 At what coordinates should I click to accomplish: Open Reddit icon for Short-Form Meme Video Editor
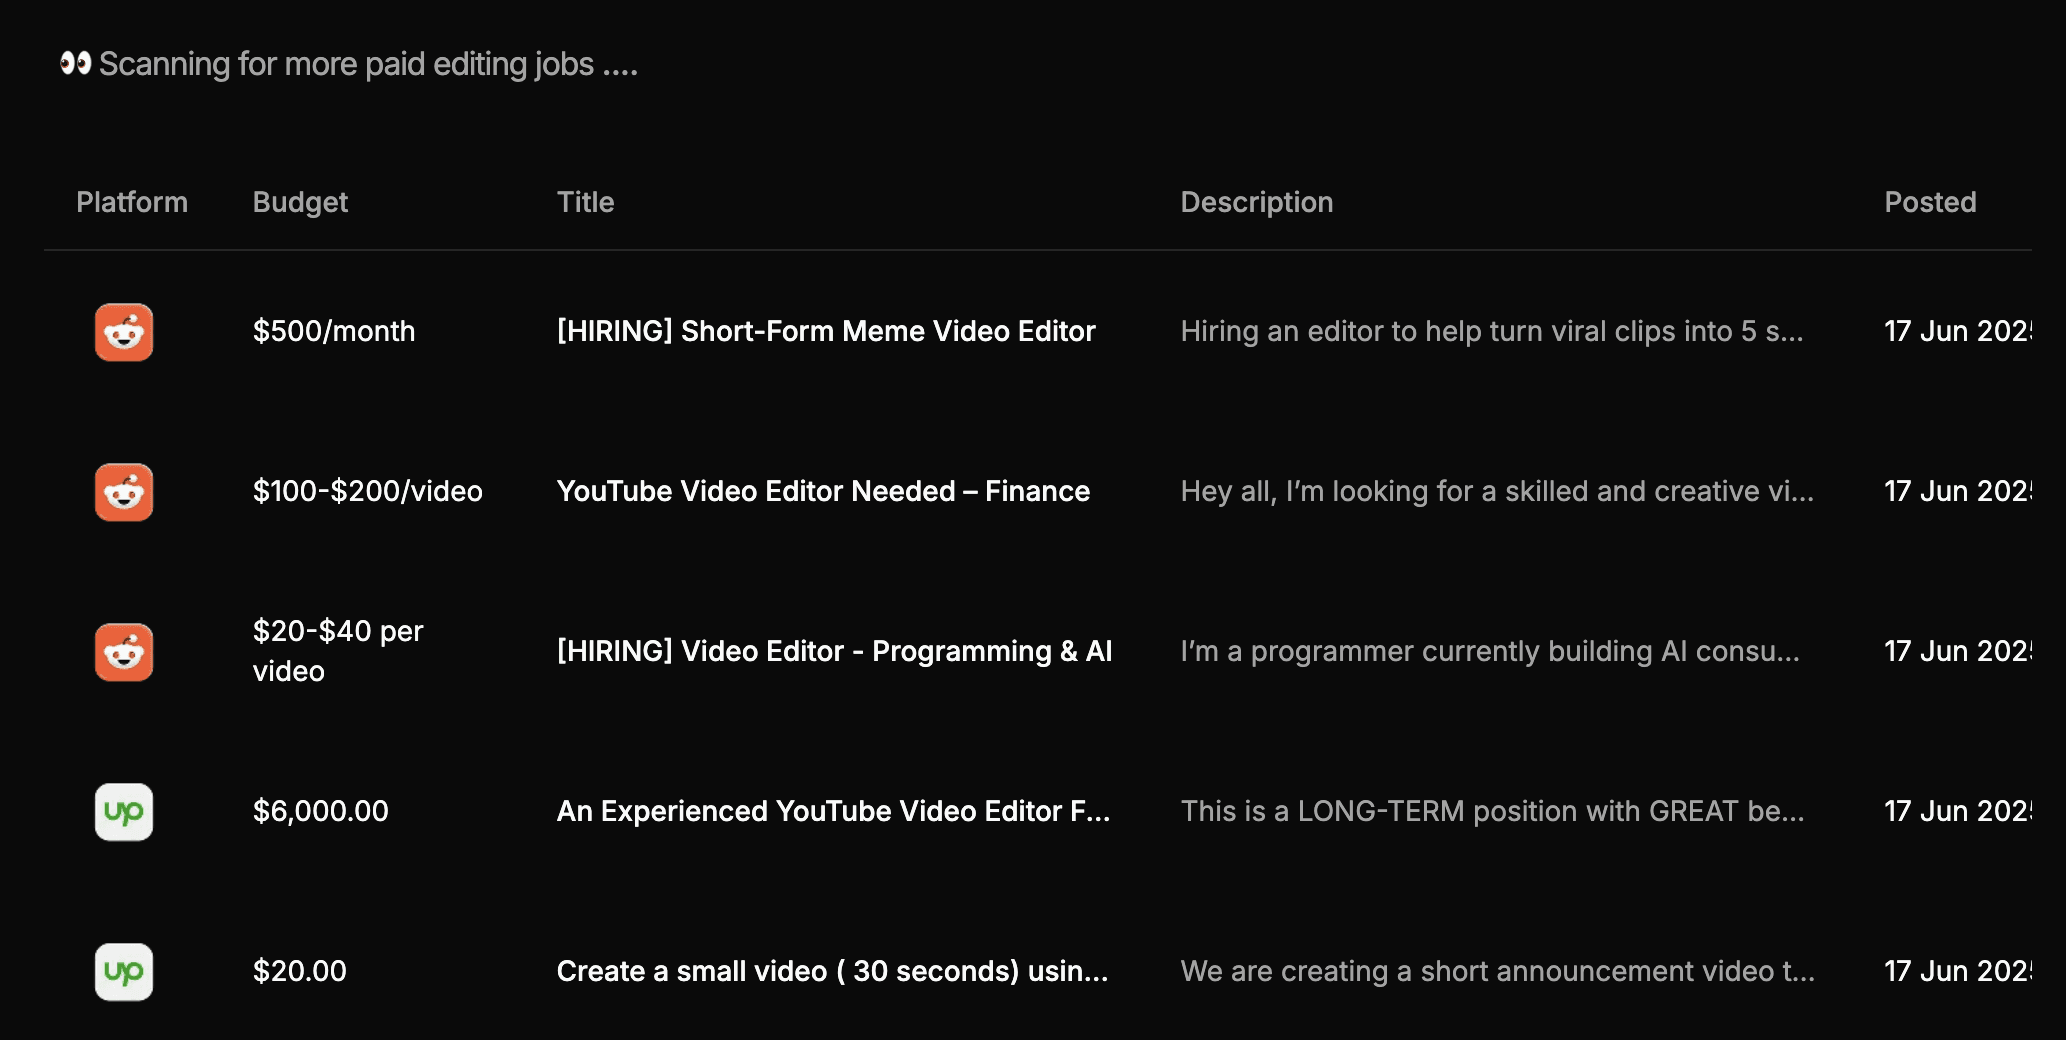click(x=124, y=332)
